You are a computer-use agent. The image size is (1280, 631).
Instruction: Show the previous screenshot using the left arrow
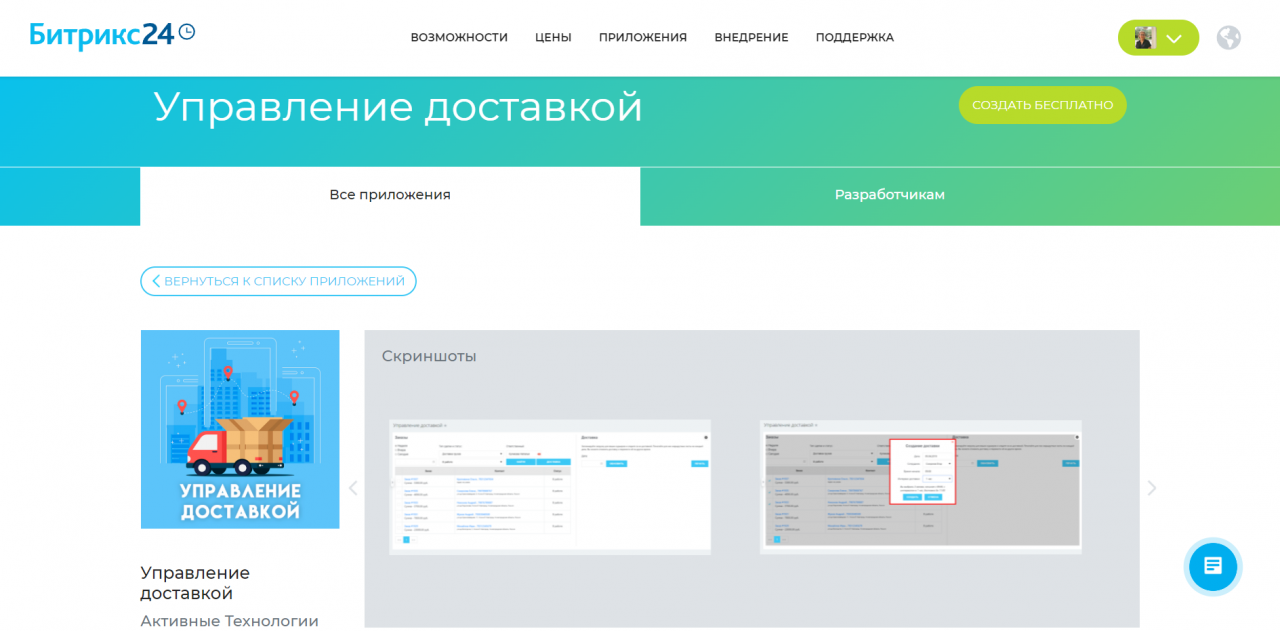pos(352,488)
